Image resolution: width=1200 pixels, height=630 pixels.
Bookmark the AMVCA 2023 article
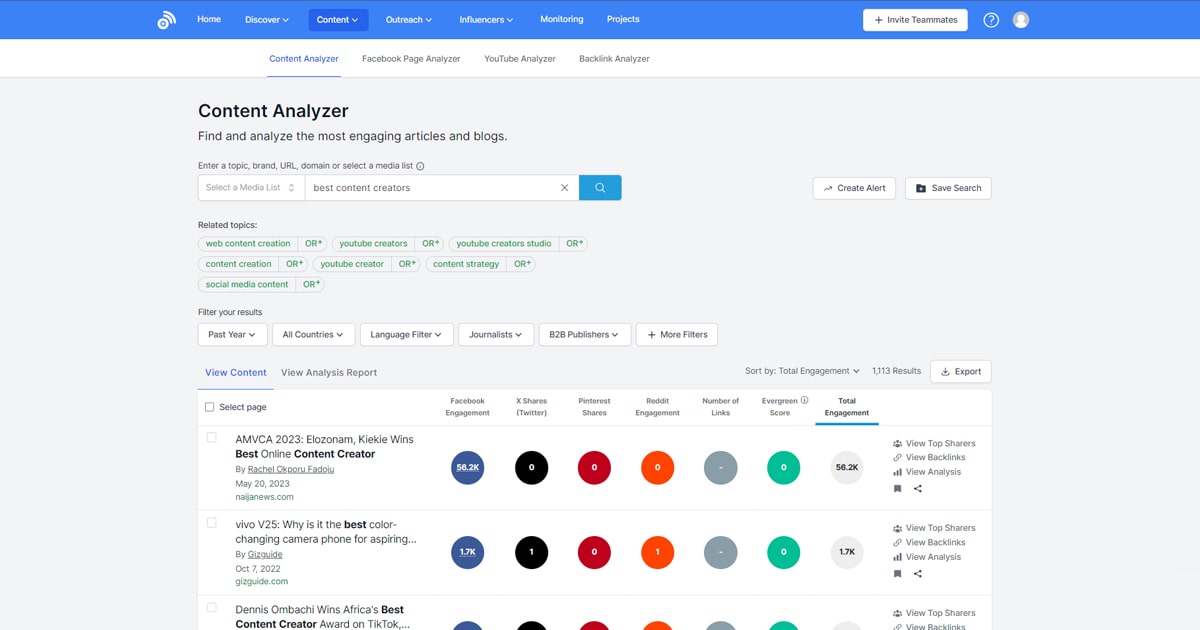pos(897,489)
